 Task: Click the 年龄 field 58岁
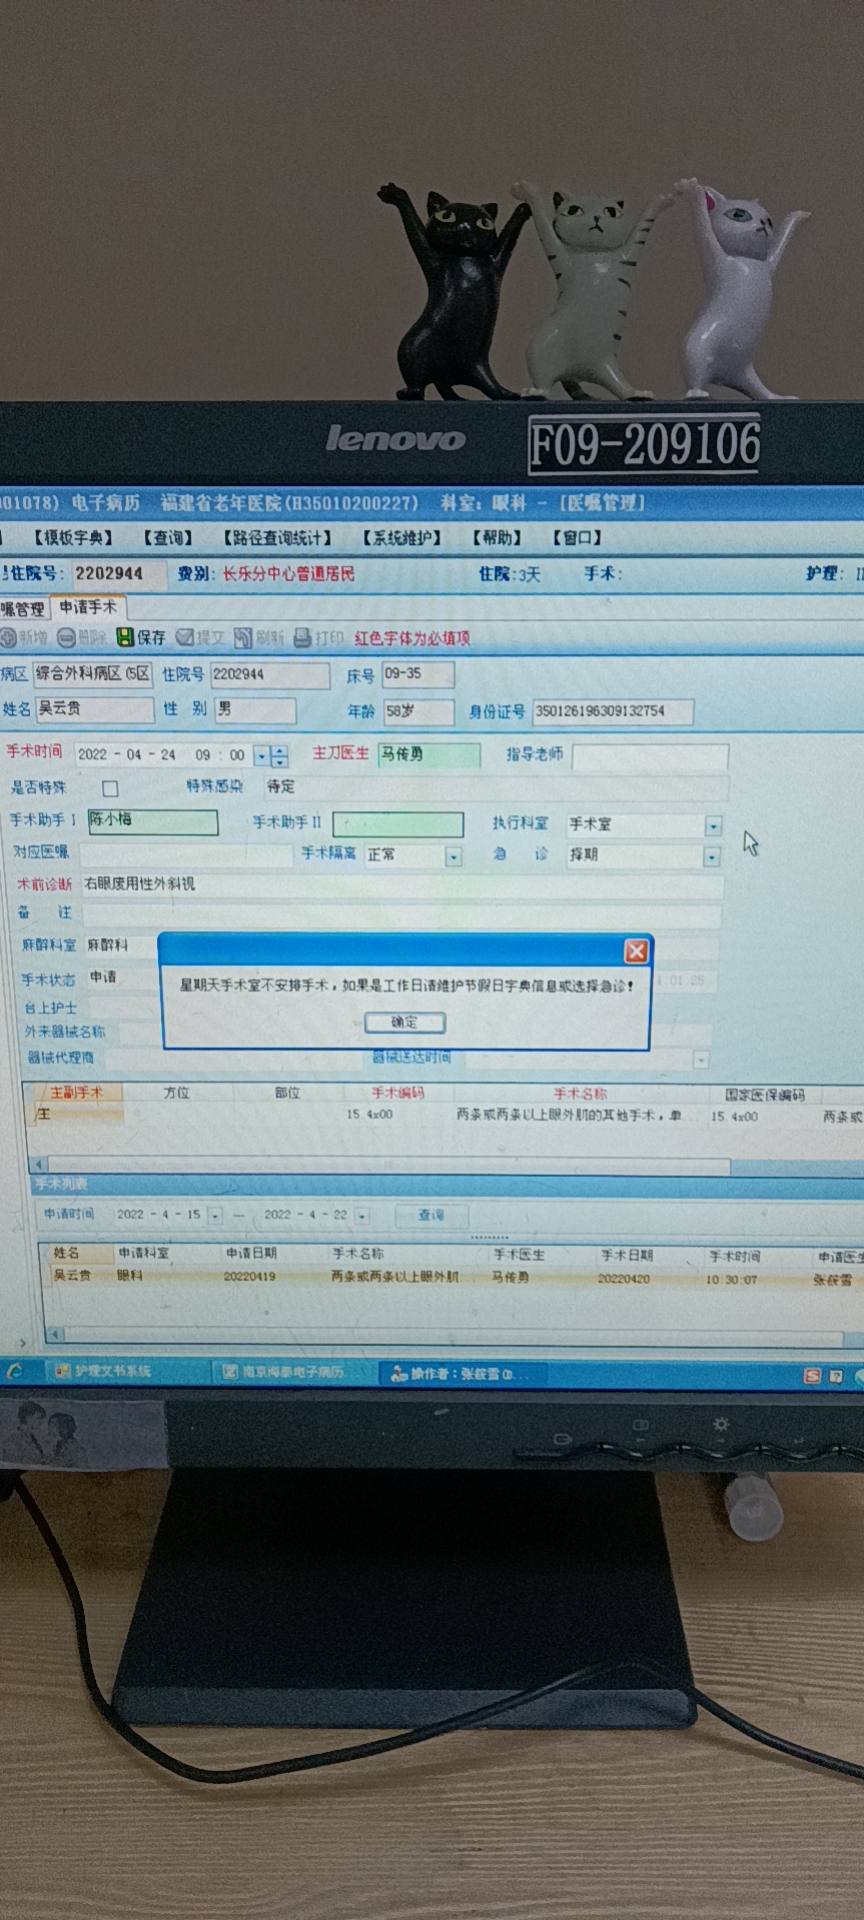point(419,712)
